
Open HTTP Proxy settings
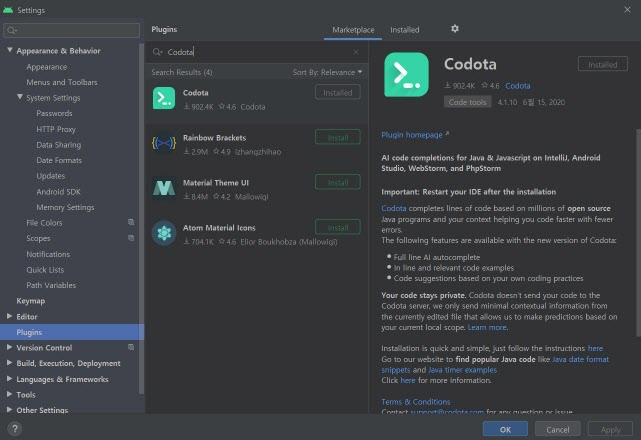point(56,129)
